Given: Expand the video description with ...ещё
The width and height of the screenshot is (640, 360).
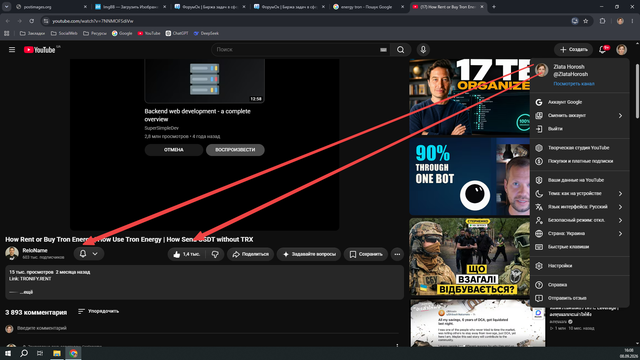Looking at the screenshot, I should 27,292.
